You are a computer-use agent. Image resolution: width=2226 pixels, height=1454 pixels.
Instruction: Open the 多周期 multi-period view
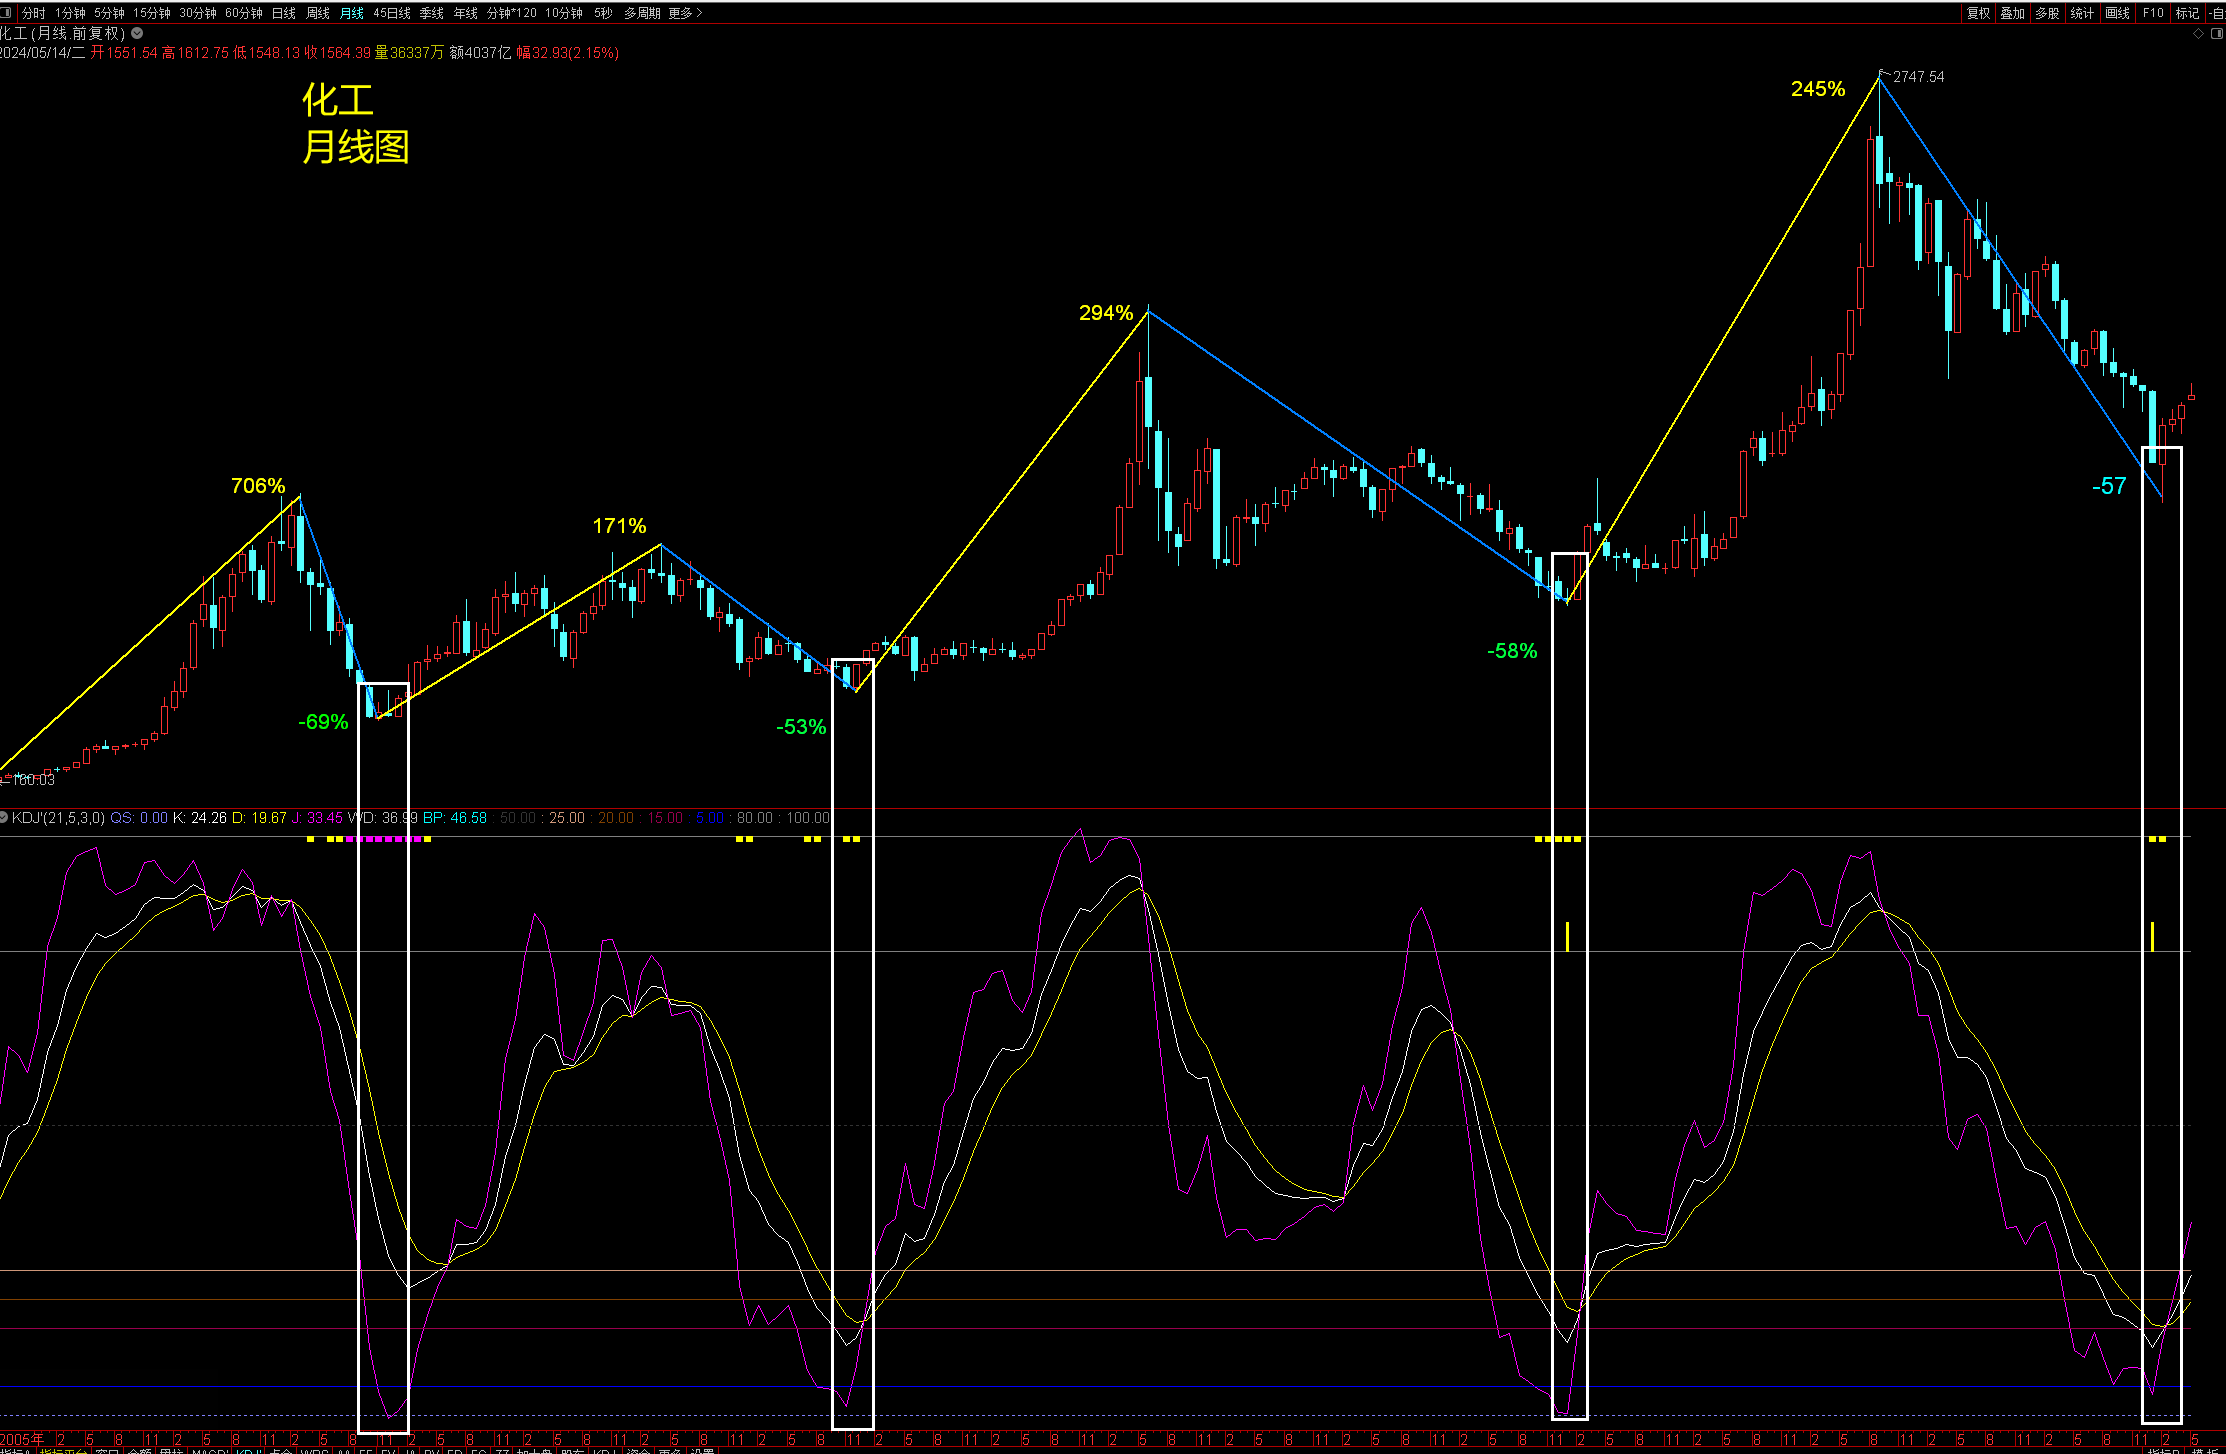click(642, 13)
